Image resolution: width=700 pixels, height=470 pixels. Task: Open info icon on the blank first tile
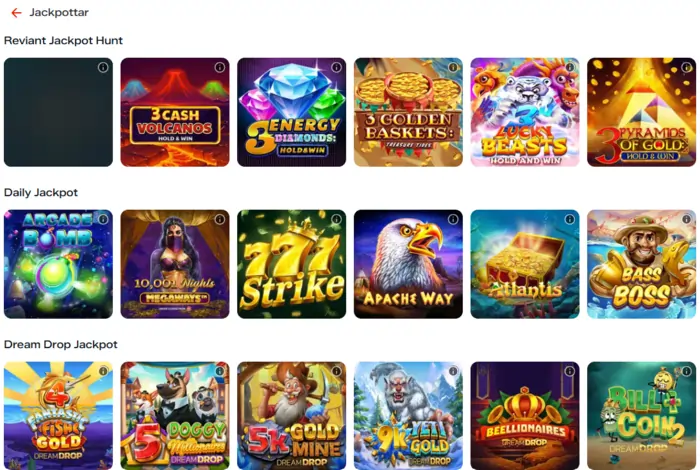tap(103, 67)
